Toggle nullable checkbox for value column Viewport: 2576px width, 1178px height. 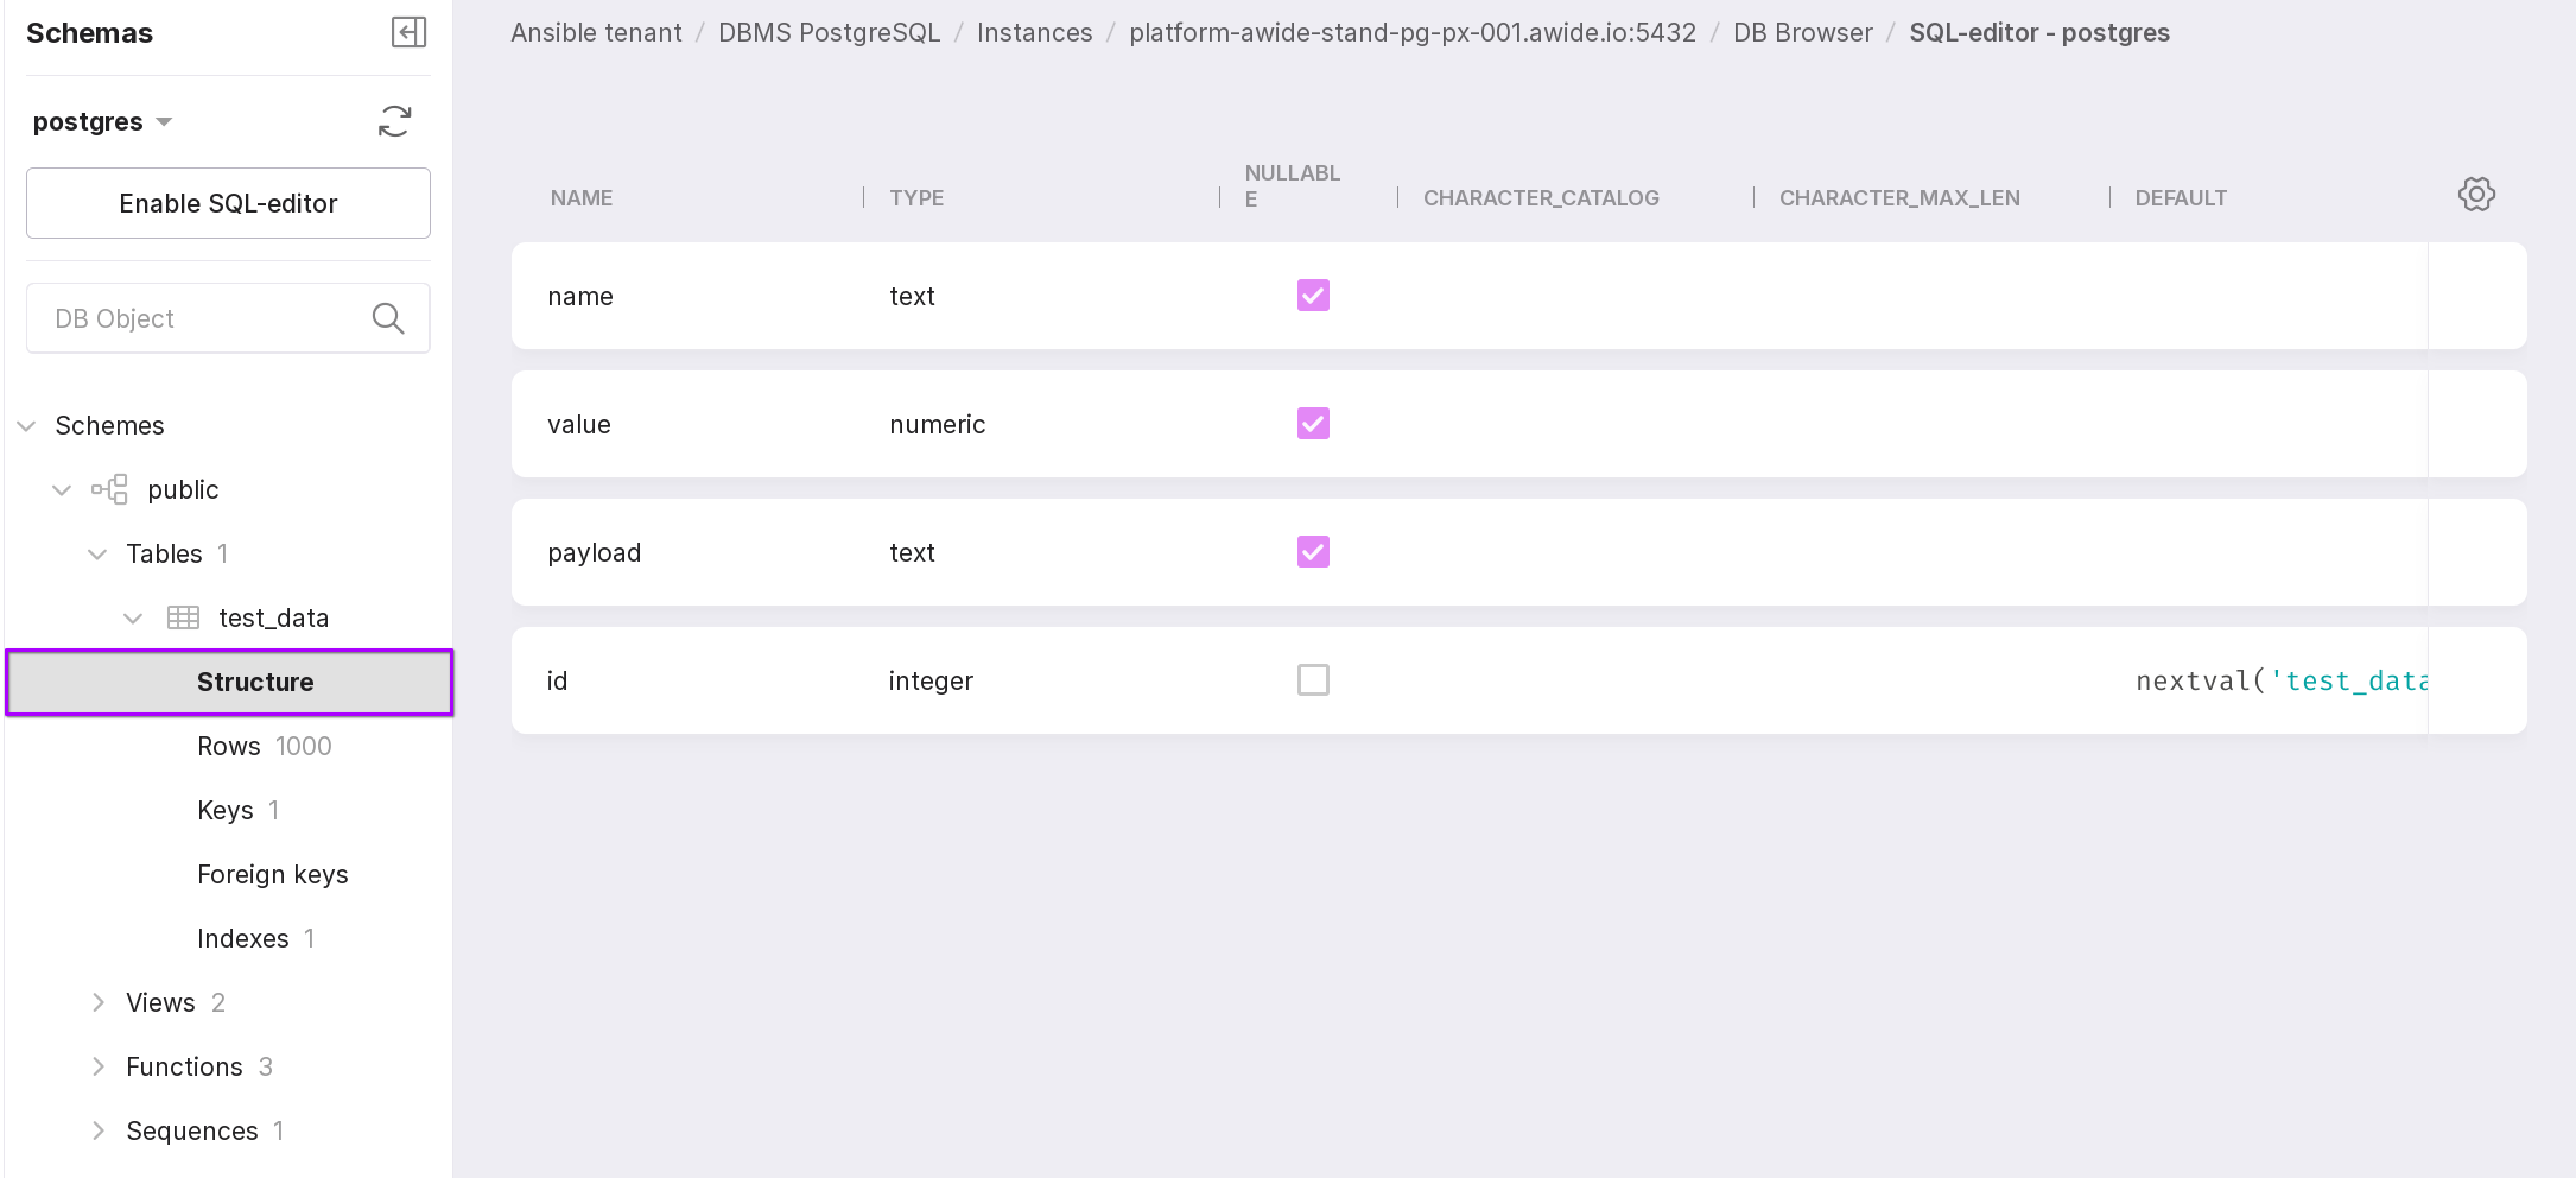coord(1313,424)
